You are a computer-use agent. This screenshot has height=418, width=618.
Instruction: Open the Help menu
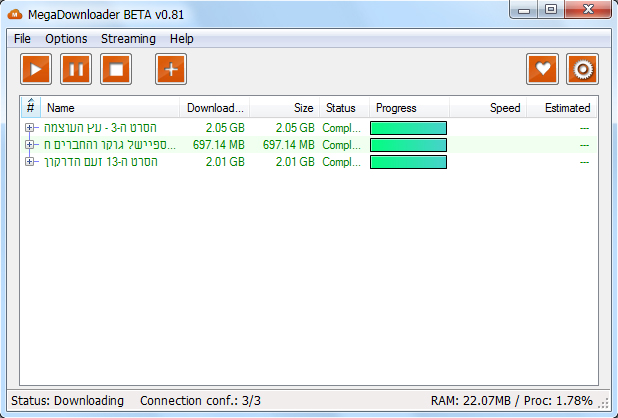(x=182, y=39)
